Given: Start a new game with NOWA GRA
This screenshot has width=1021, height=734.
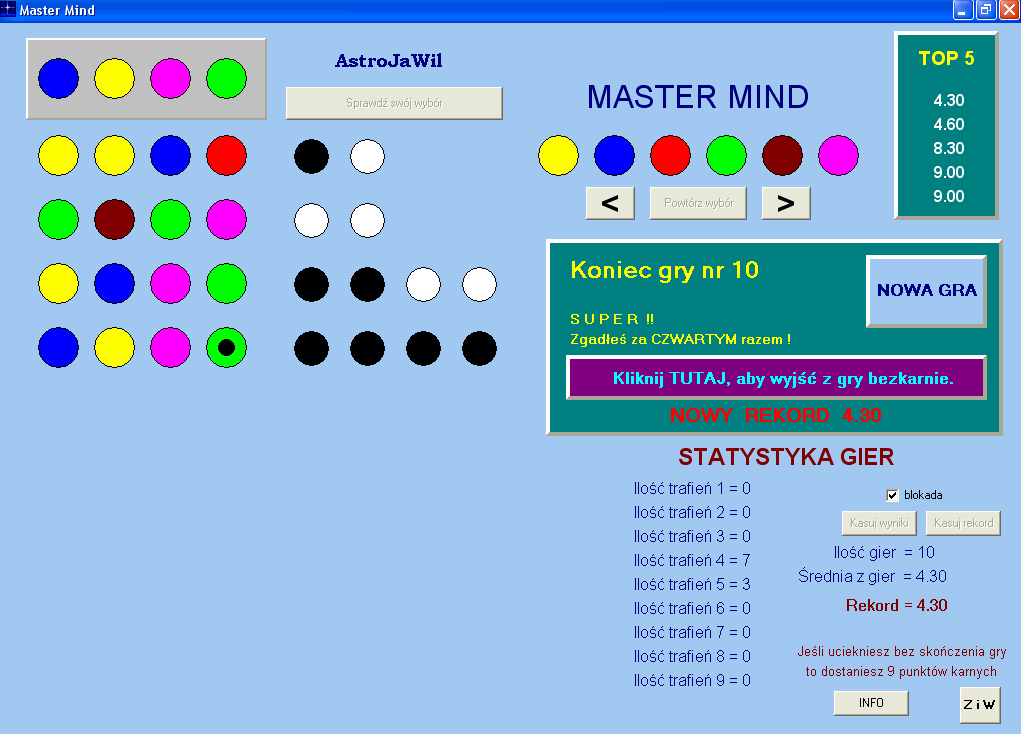Looking at the screenshot, I should (x=927, y=290).
